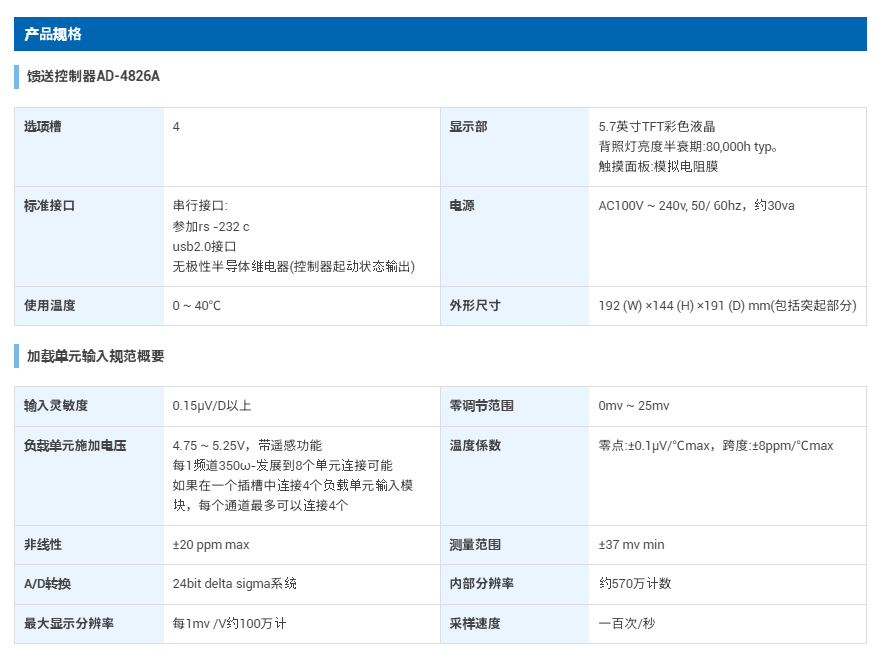Select the 馈送控制器AD-4826A section heading
The image size is (884, 660).
point(94,76)
